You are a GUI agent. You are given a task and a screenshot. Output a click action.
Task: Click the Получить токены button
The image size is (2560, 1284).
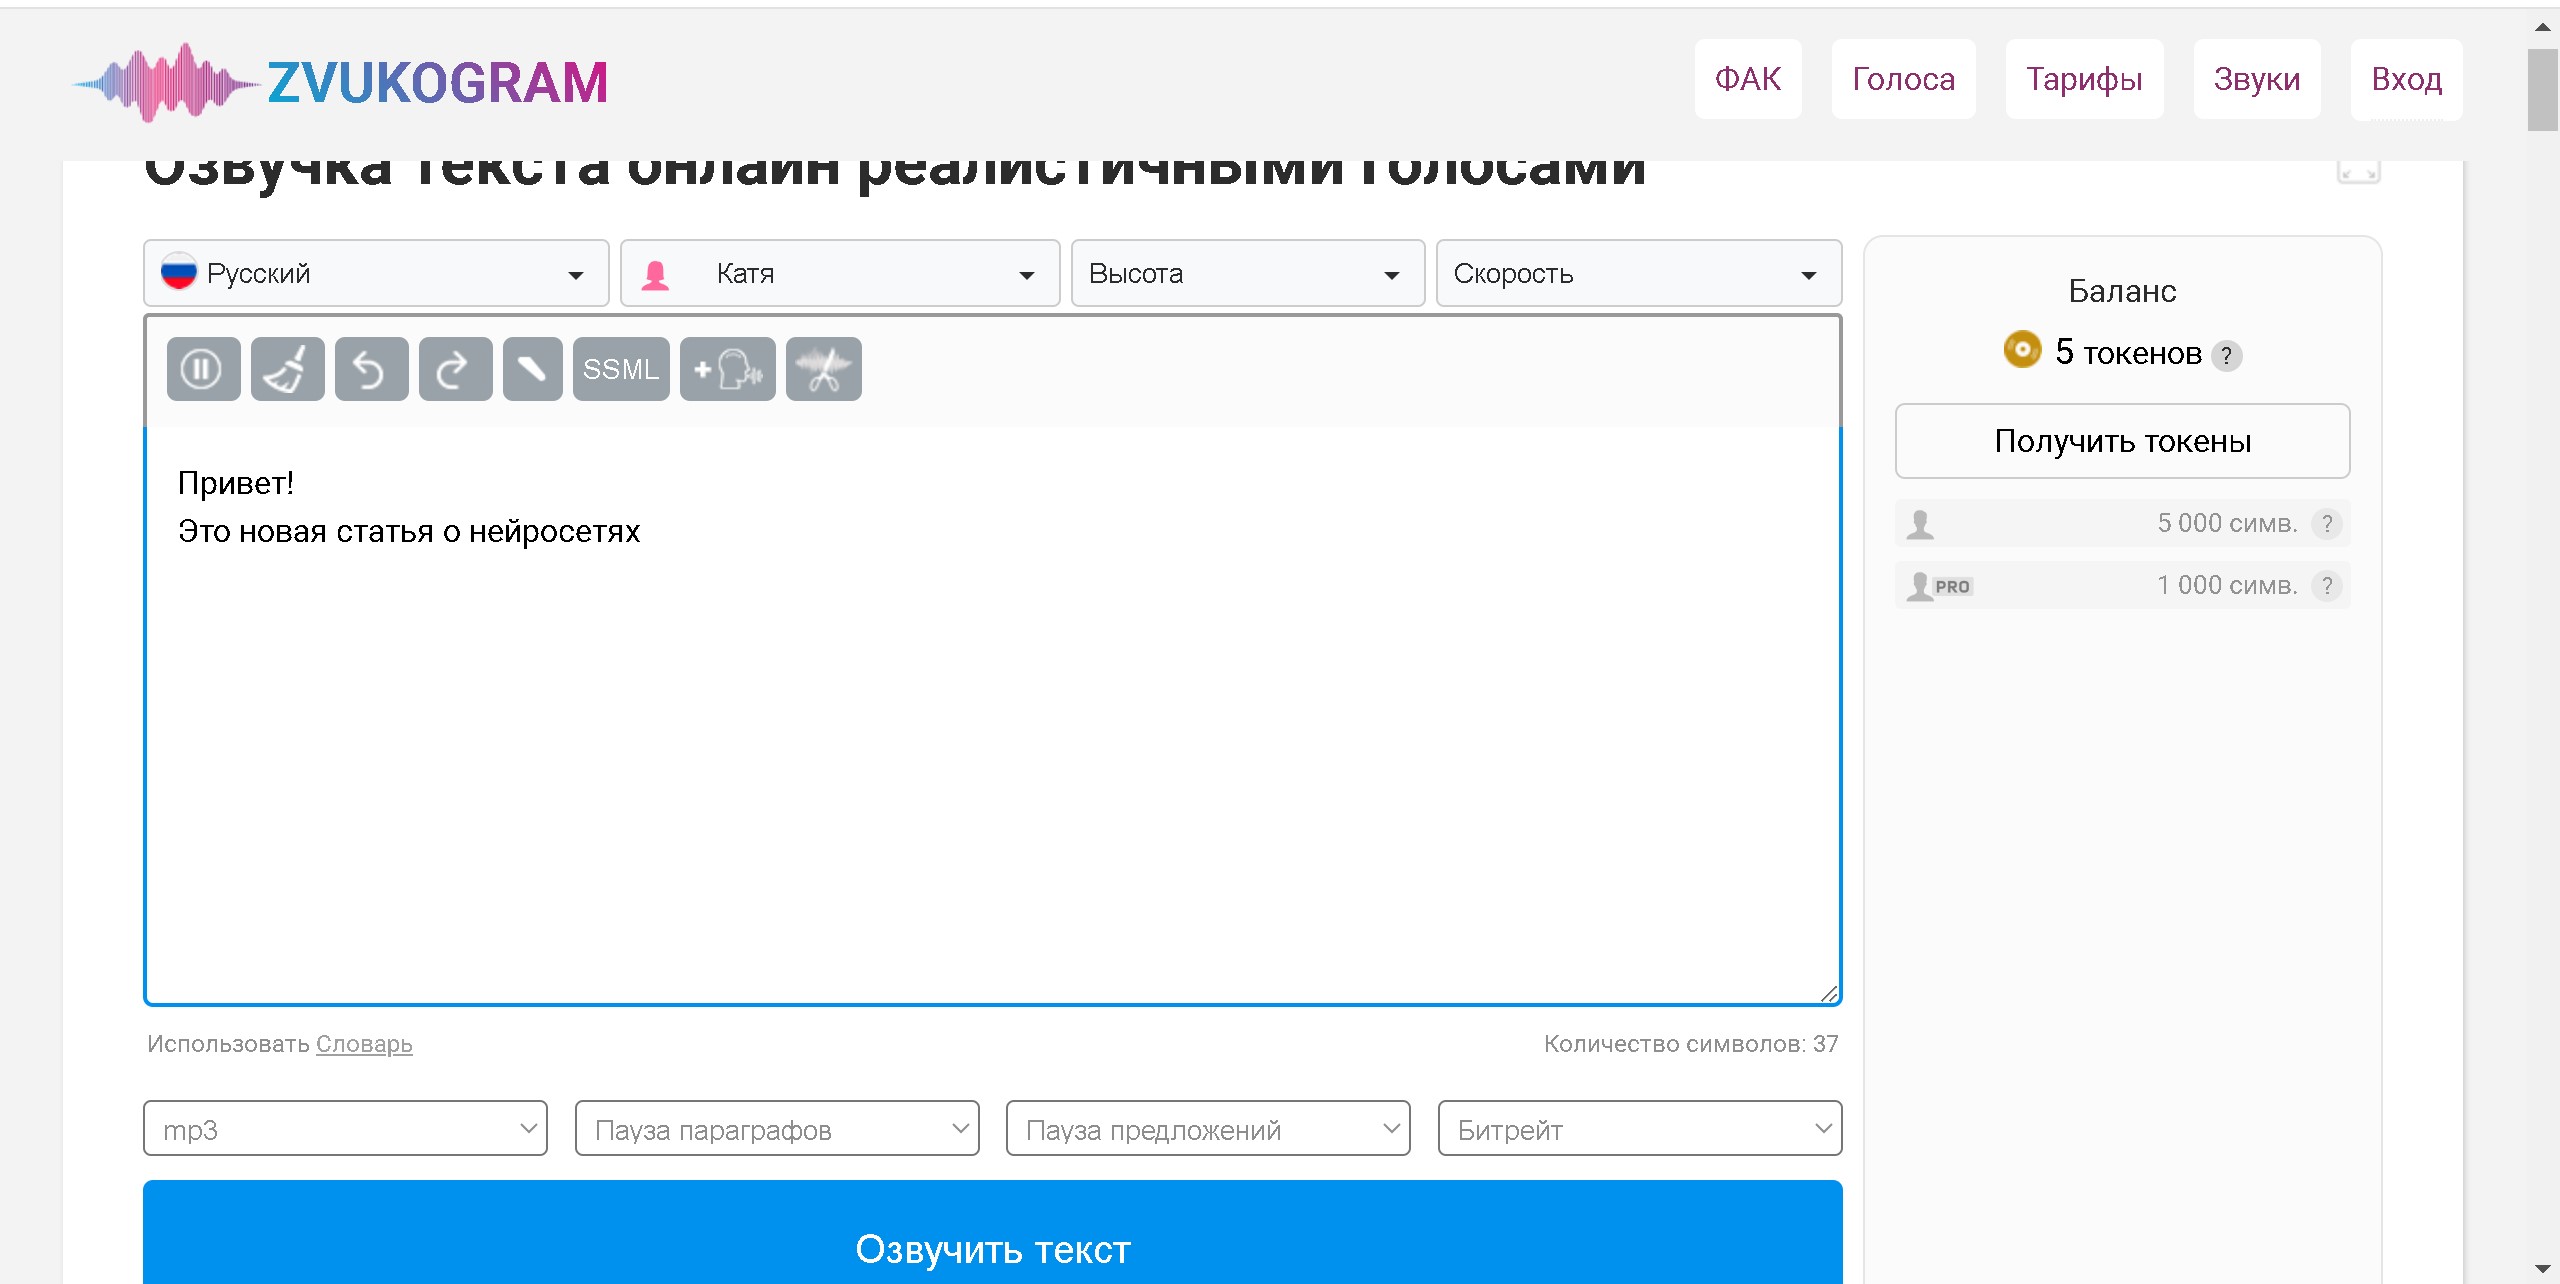coord(2122,441)
